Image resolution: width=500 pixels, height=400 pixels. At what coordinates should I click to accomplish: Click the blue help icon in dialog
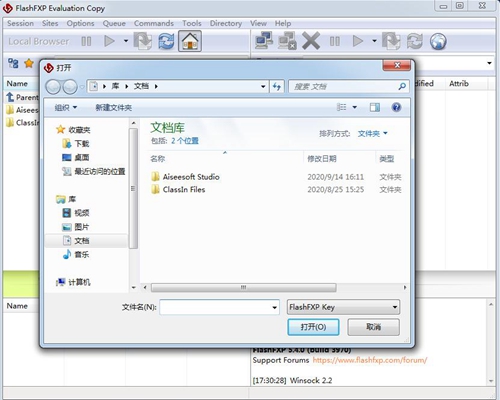[x=396, y=107]
